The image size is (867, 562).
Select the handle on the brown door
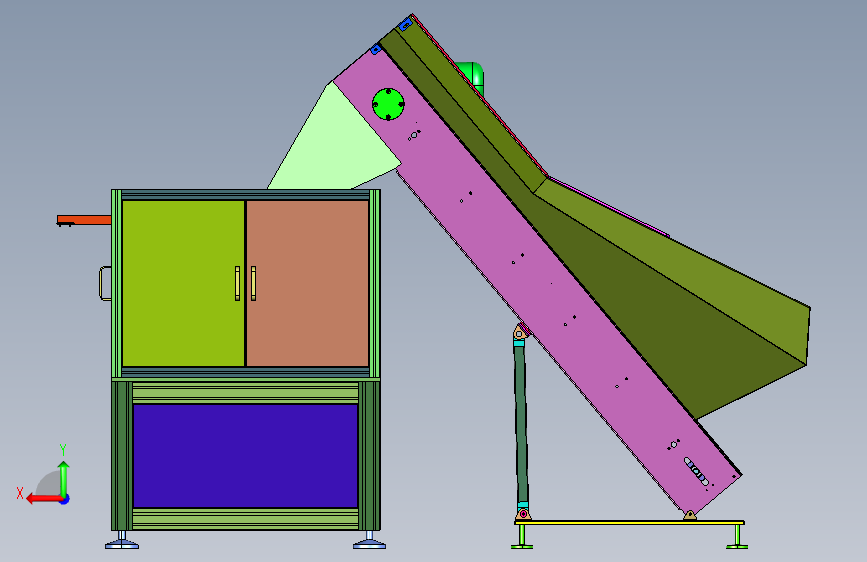[253, 283]
